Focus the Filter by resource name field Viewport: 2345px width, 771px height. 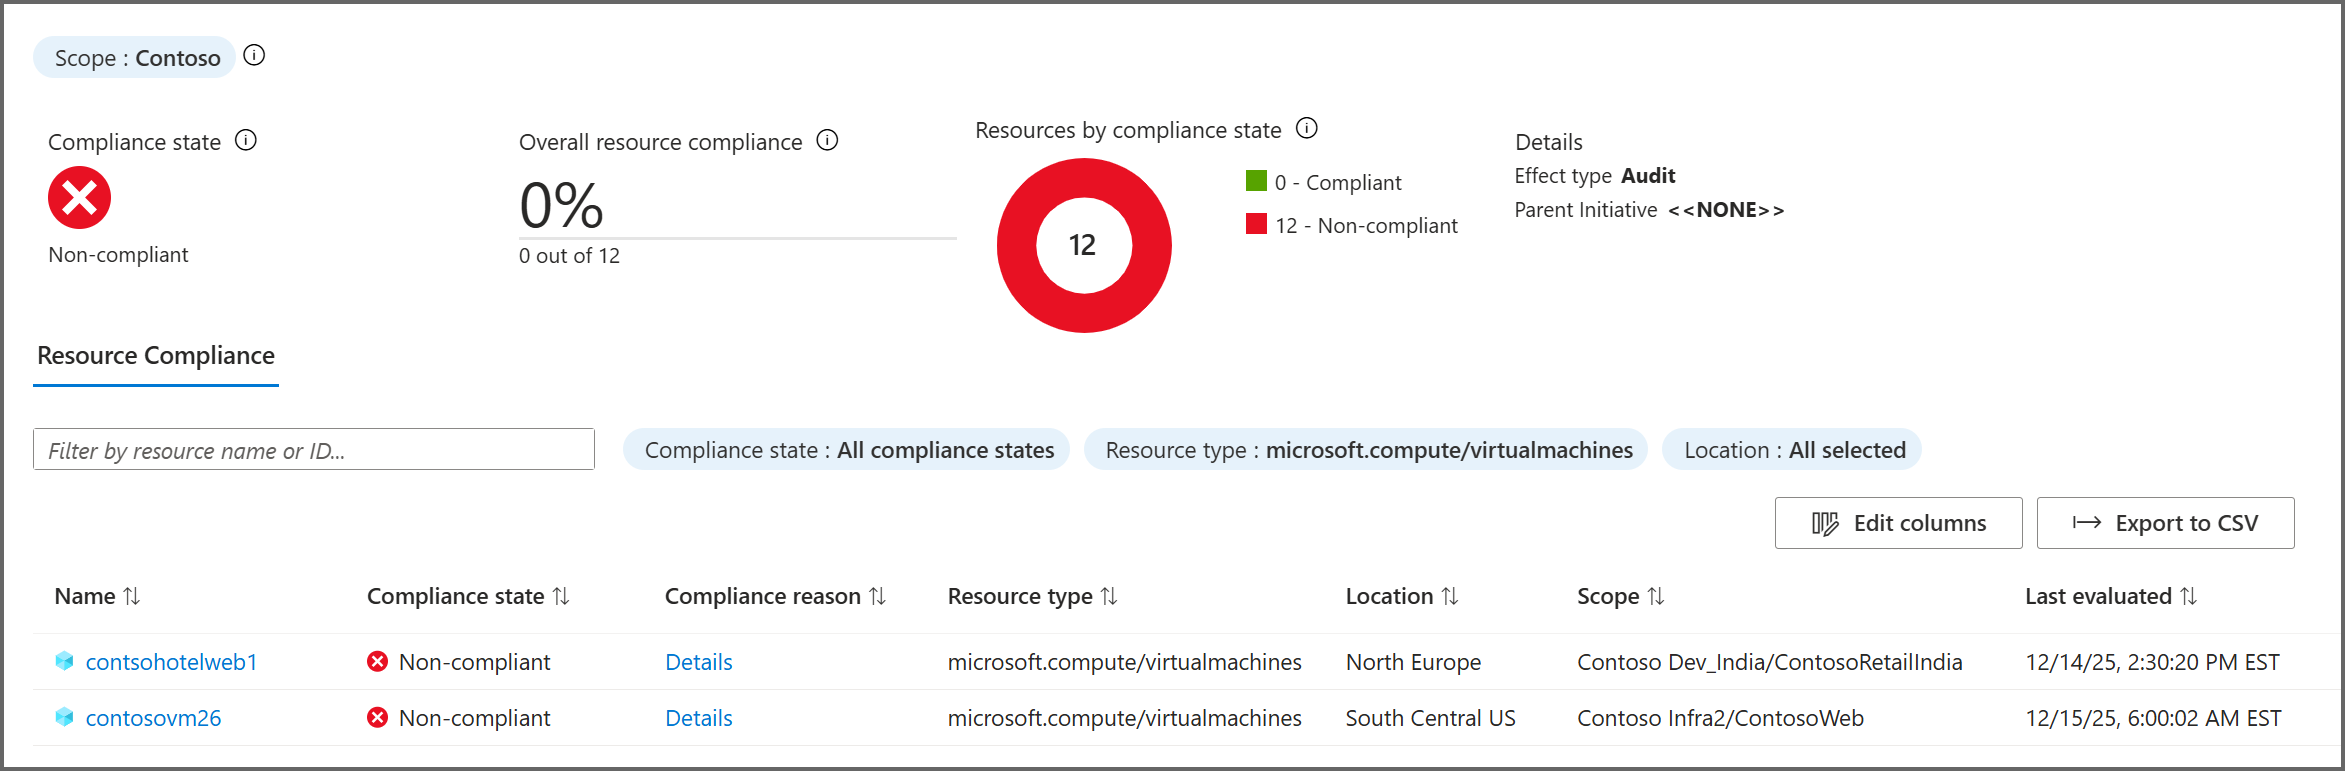click(314, 451)
